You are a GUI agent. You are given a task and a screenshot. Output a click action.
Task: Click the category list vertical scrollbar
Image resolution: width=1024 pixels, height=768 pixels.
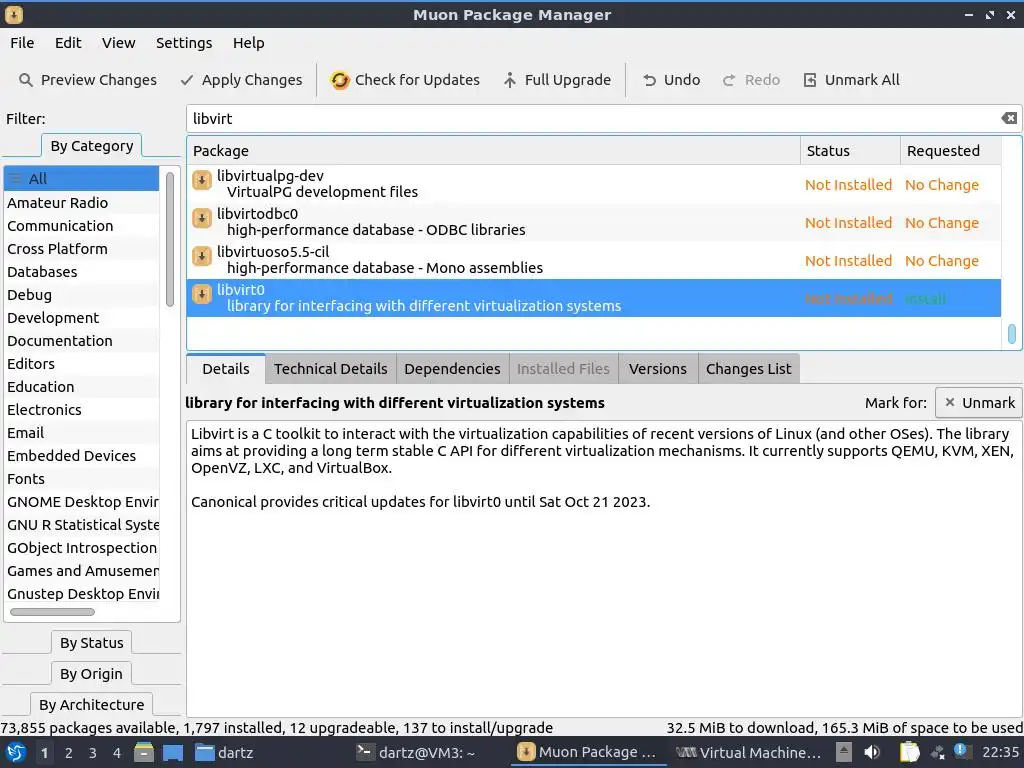[x=170, y=239]
